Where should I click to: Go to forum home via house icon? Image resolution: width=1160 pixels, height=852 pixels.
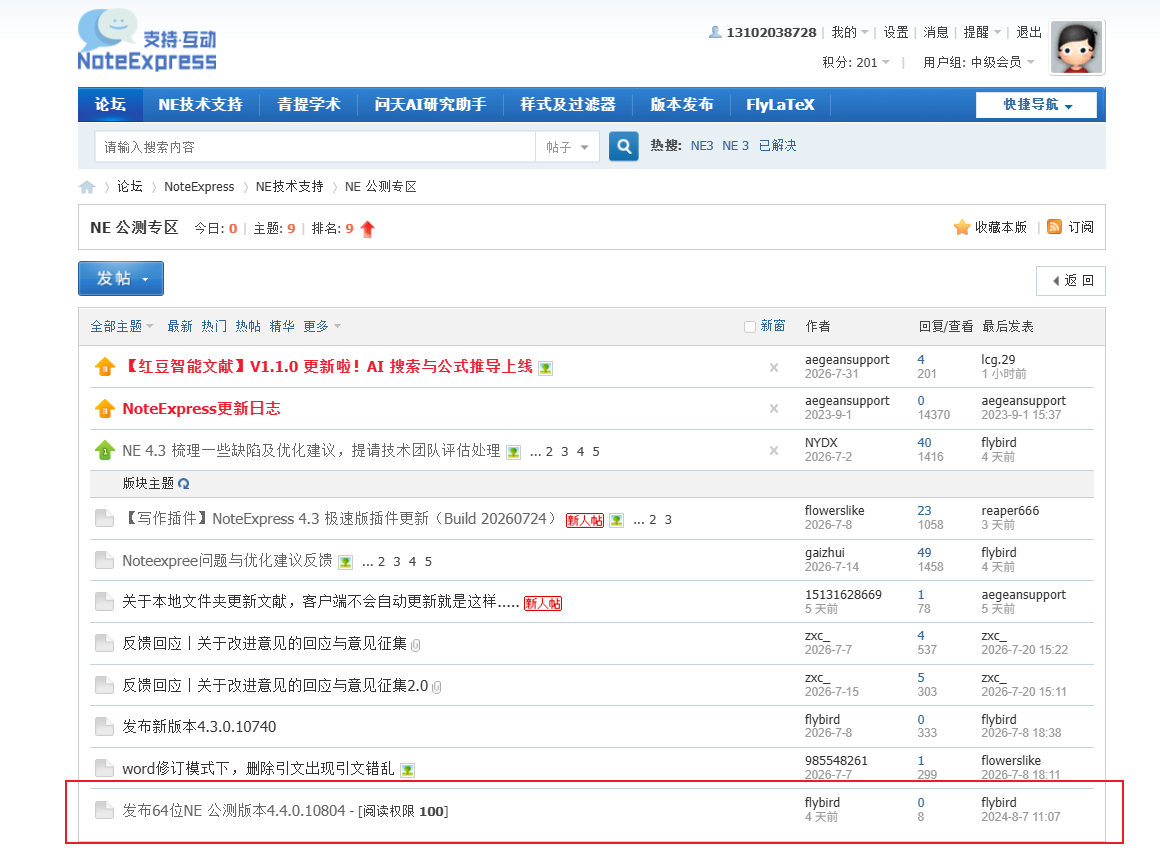coord(87,187)
